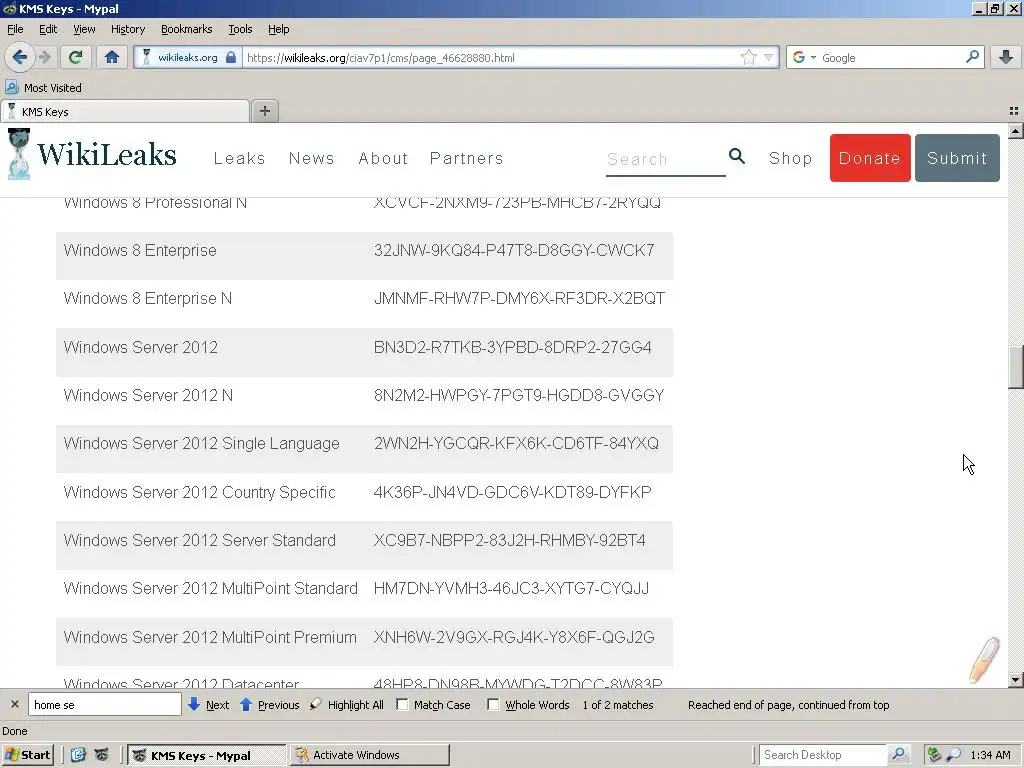Image resolution: width=1024 pixels, height=768 pixels.
Task: Click the address bar URL field
Action: (490, 57)
